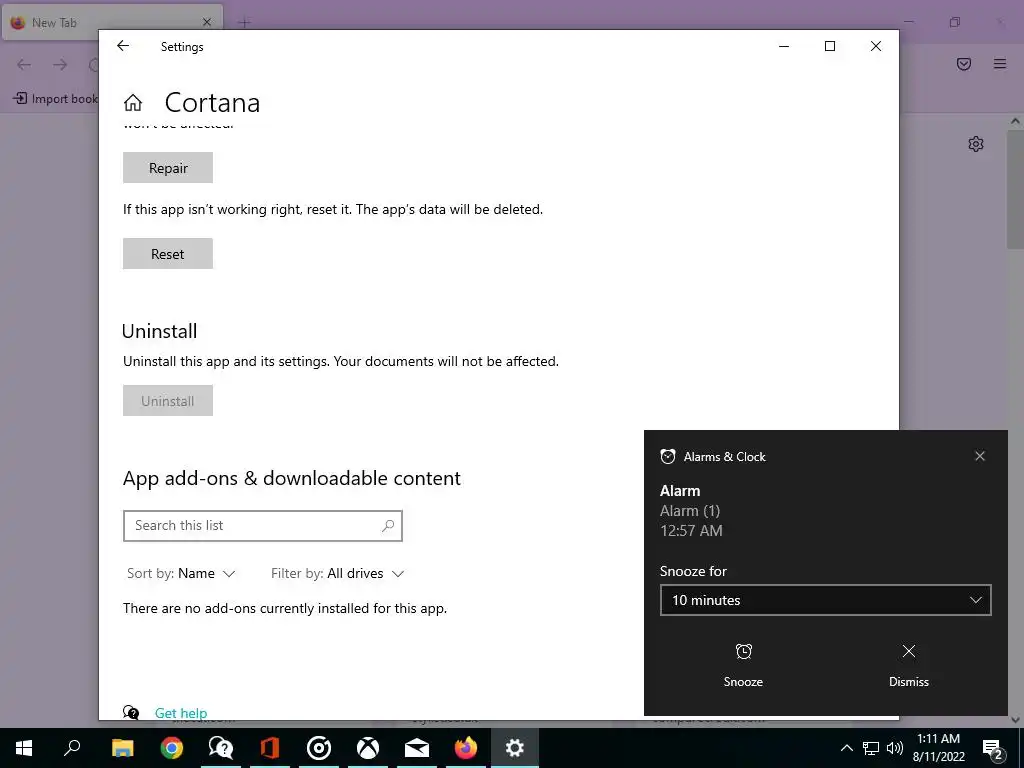Click the Firefox page vertical scrollbar thumb
Screen dimensions: 1024x768
click(x=1015, y=189)
